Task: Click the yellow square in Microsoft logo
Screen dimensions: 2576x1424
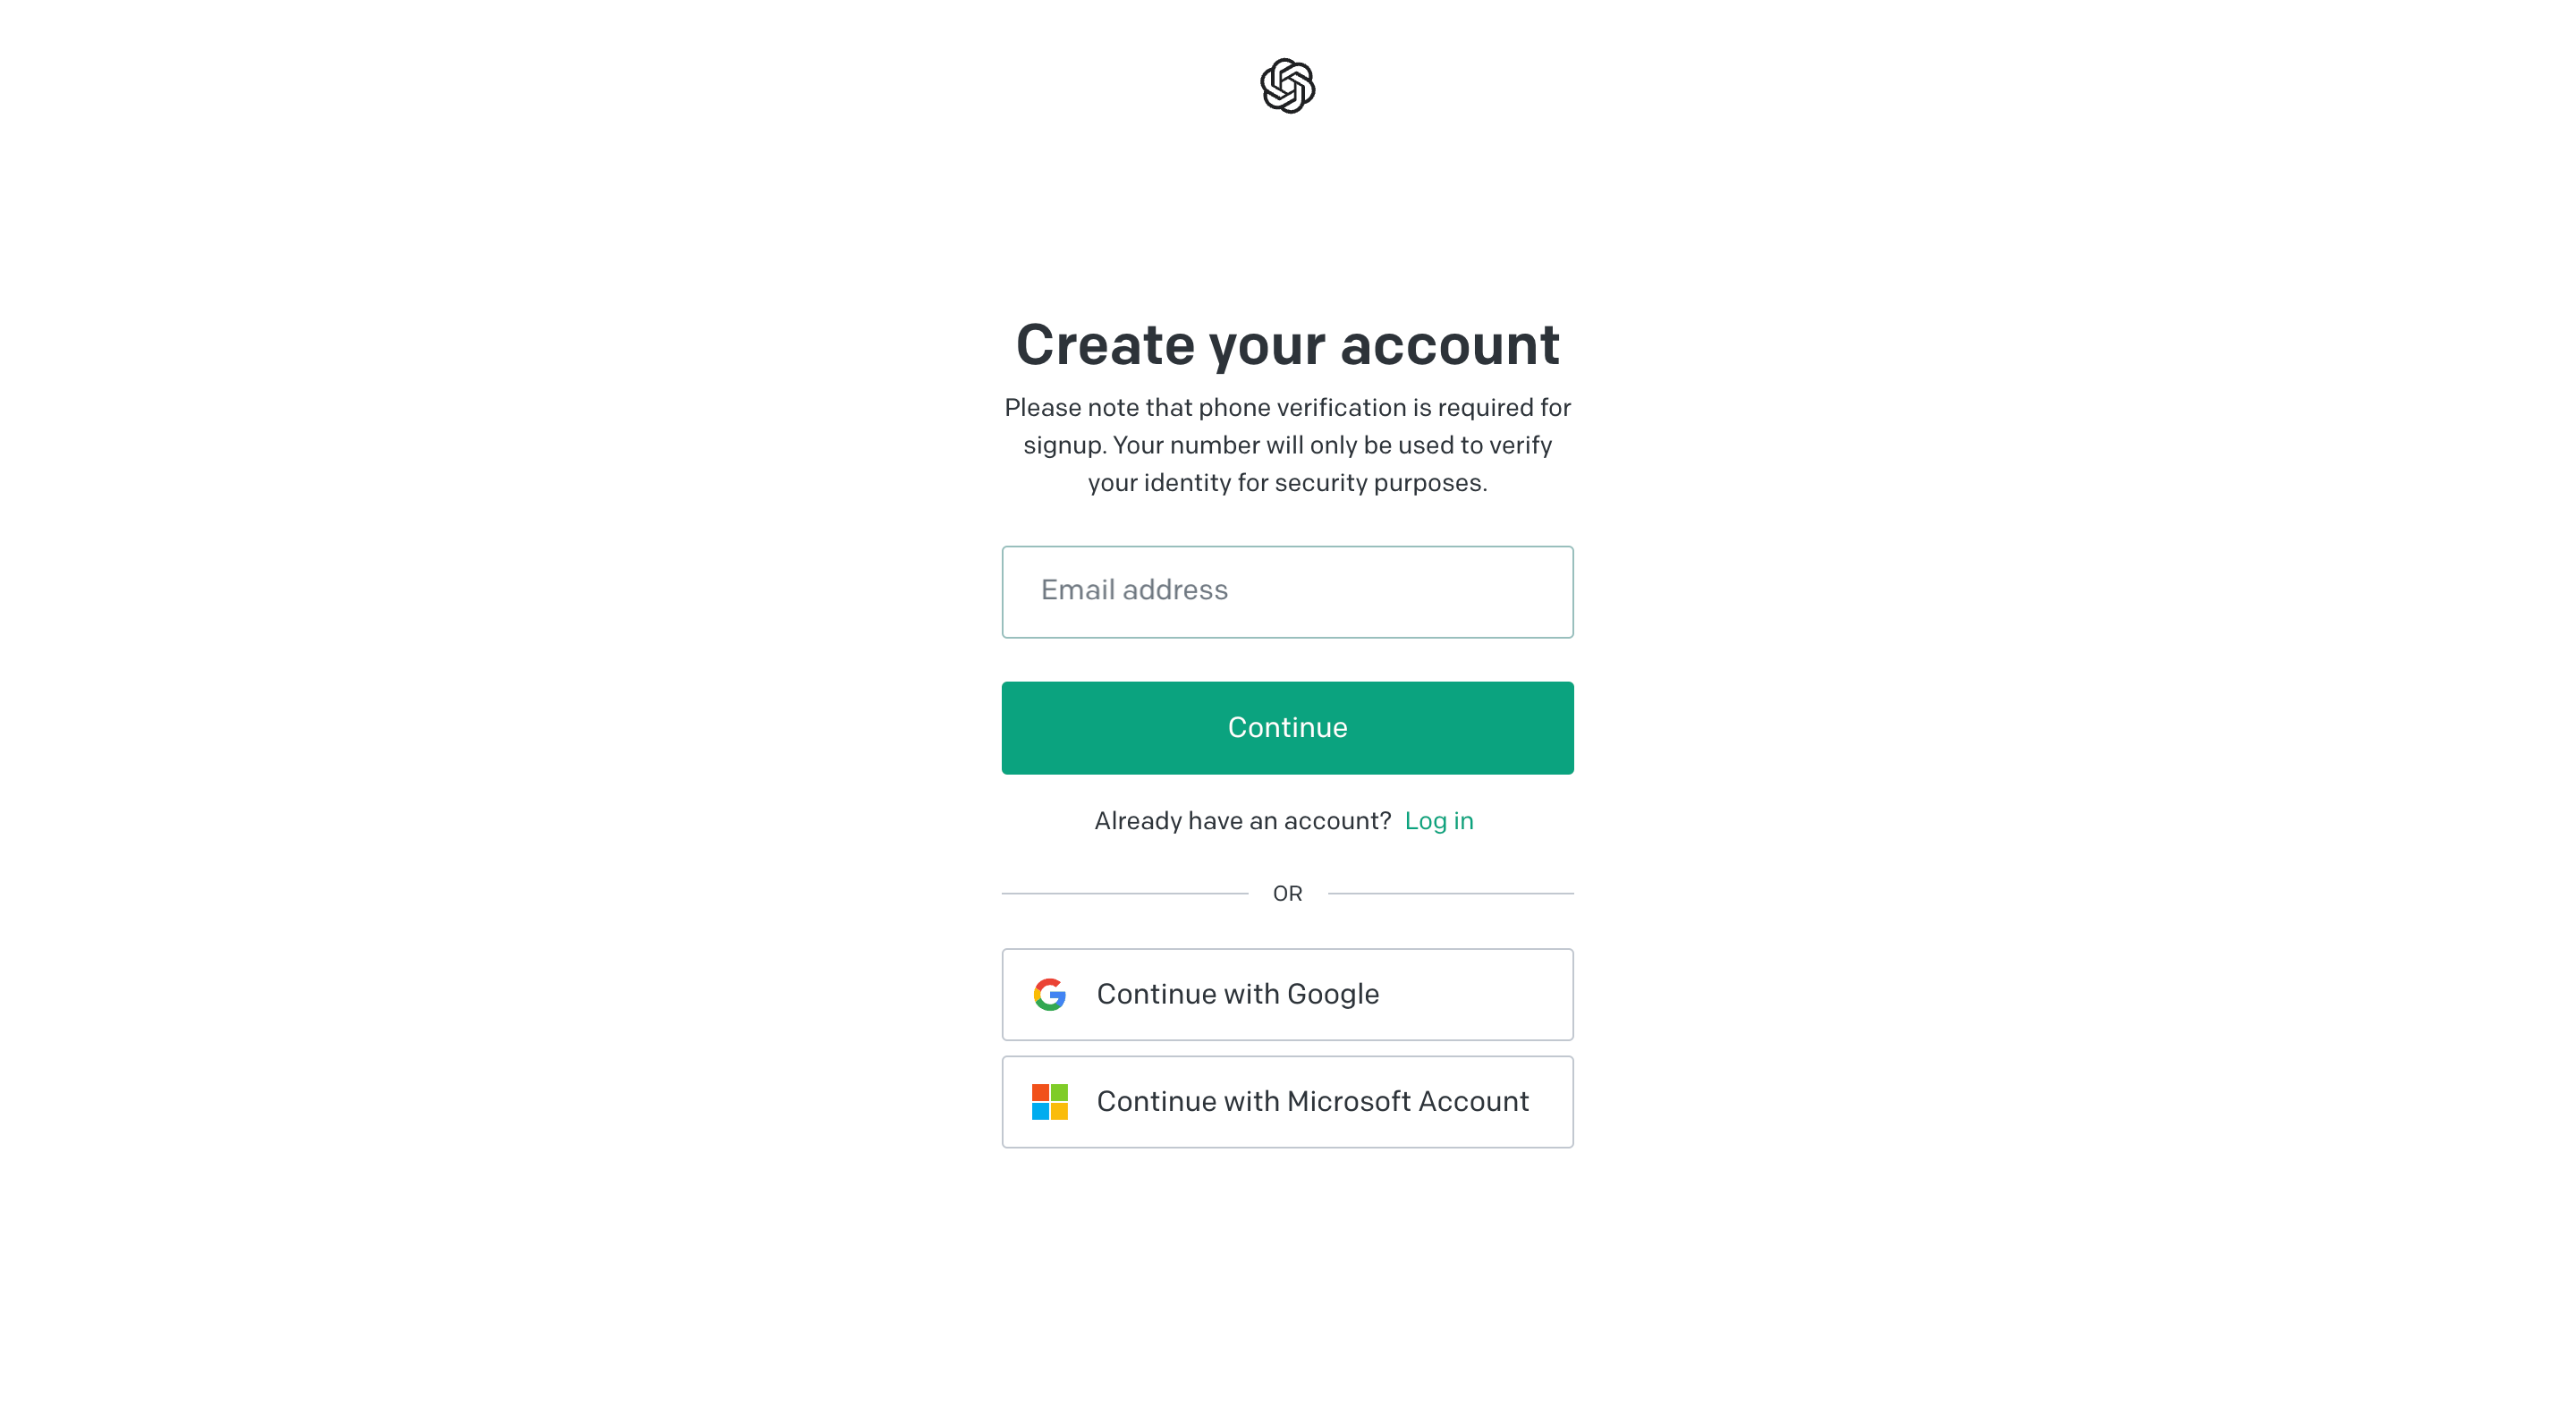Action: click(1059, 1111)
